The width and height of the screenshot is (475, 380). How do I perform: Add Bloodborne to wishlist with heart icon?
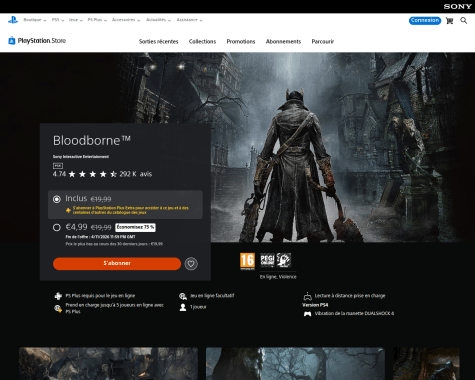coord(191,264)
